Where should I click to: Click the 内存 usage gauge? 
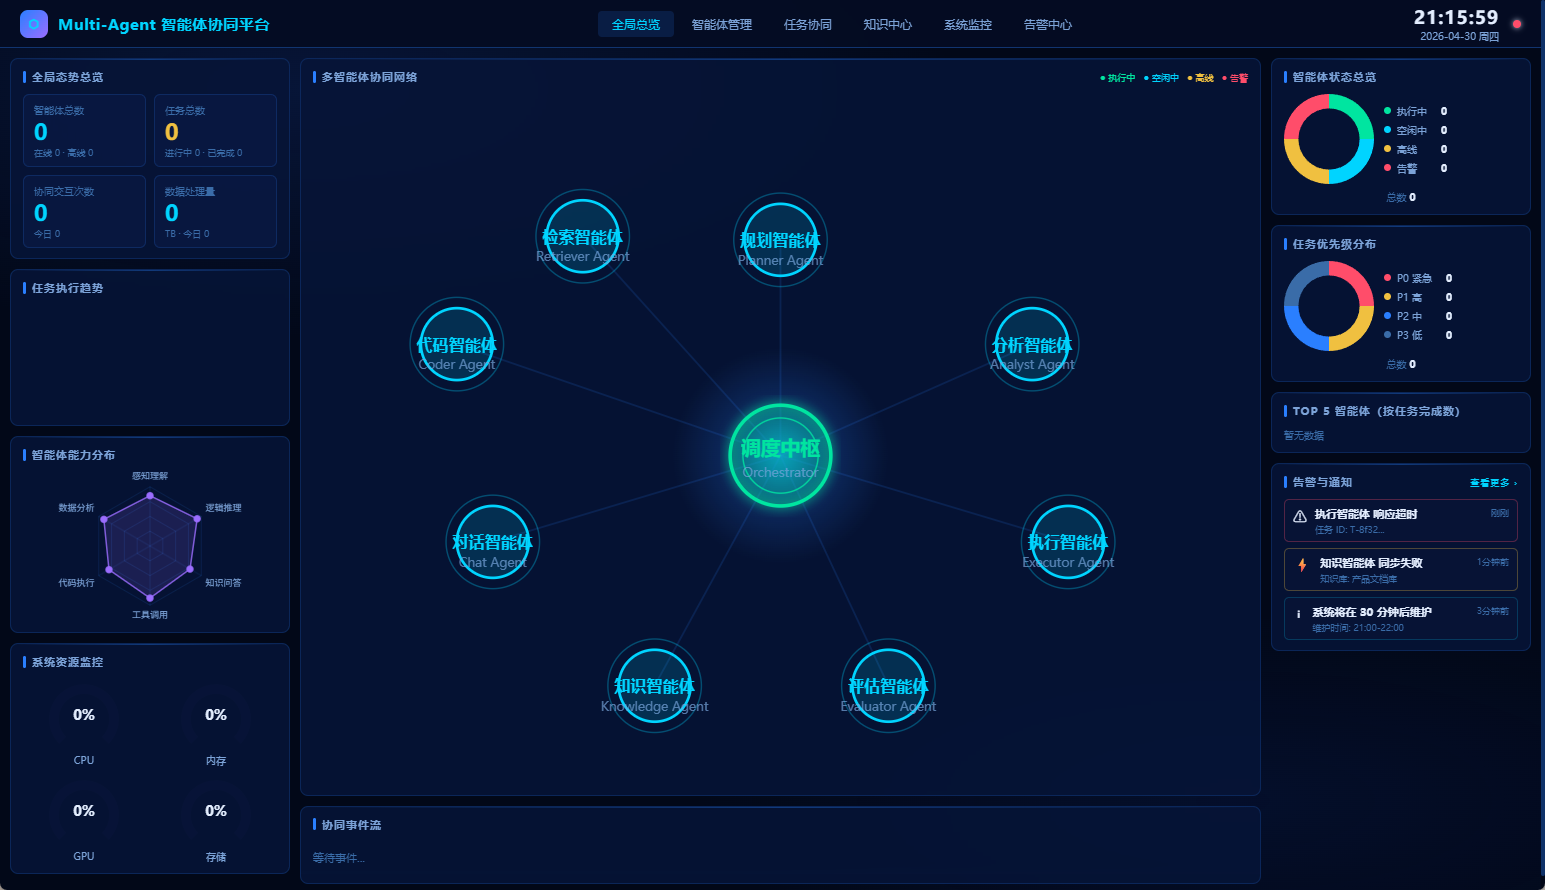point(216,715)
